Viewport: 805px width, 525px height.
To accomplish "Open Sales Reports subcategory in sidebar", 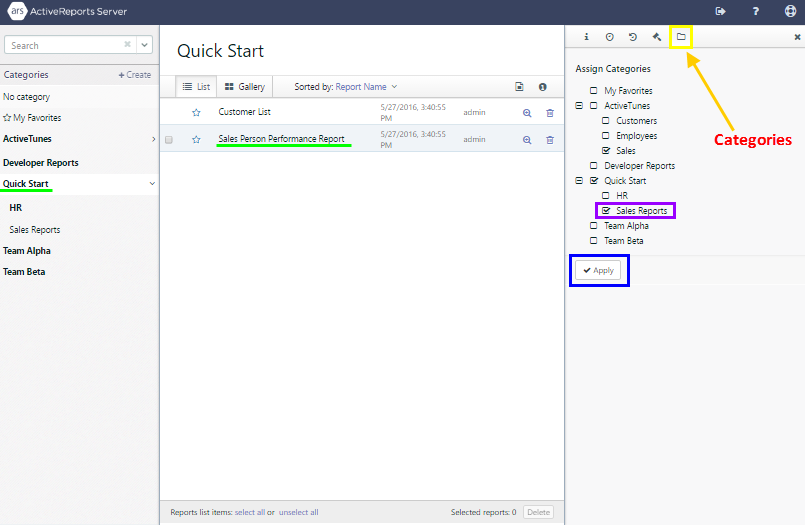I will click(34, 229).
